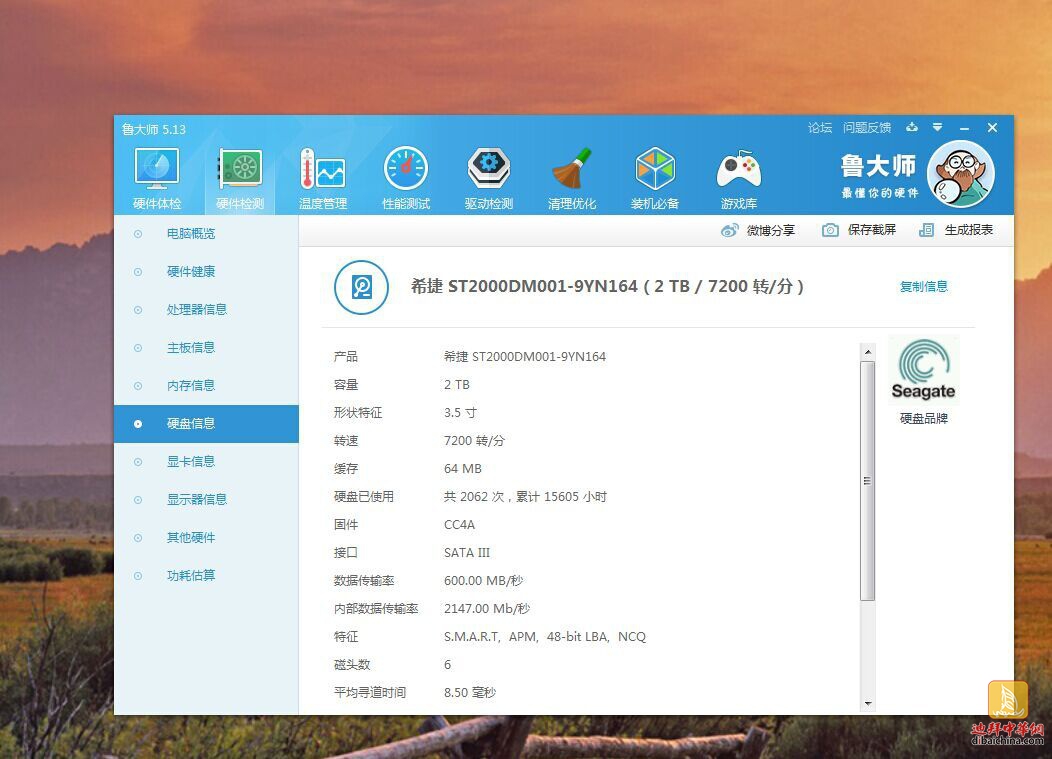
Task: Click the radio dot beside 硬盘信息
Action: pyautogui.click(x=138, y=424)
